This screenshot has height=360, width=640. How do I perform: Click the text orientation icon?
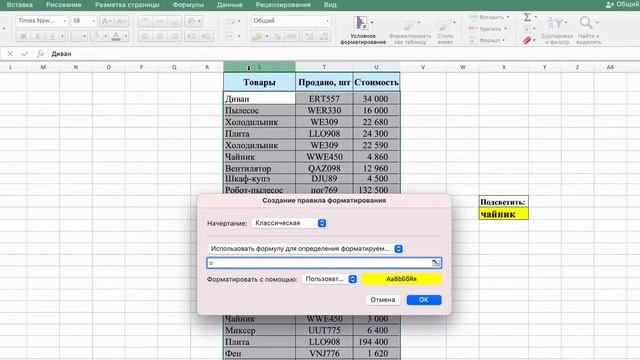click(191, 21)
